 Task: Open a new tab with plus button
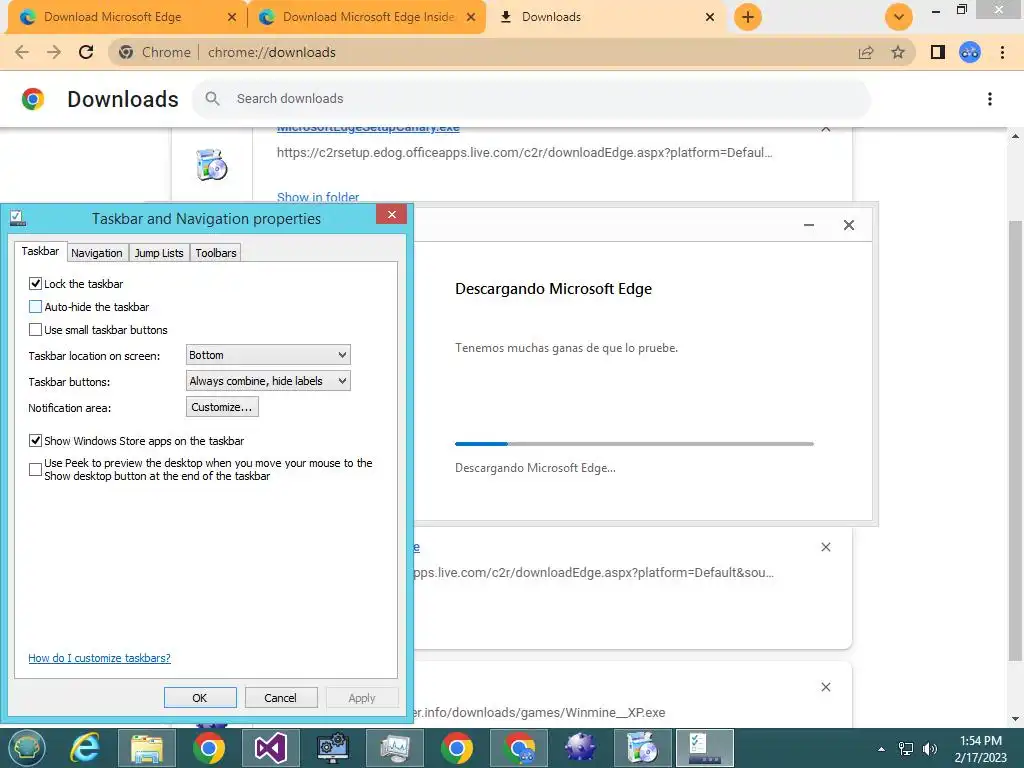tap(748, 17)
